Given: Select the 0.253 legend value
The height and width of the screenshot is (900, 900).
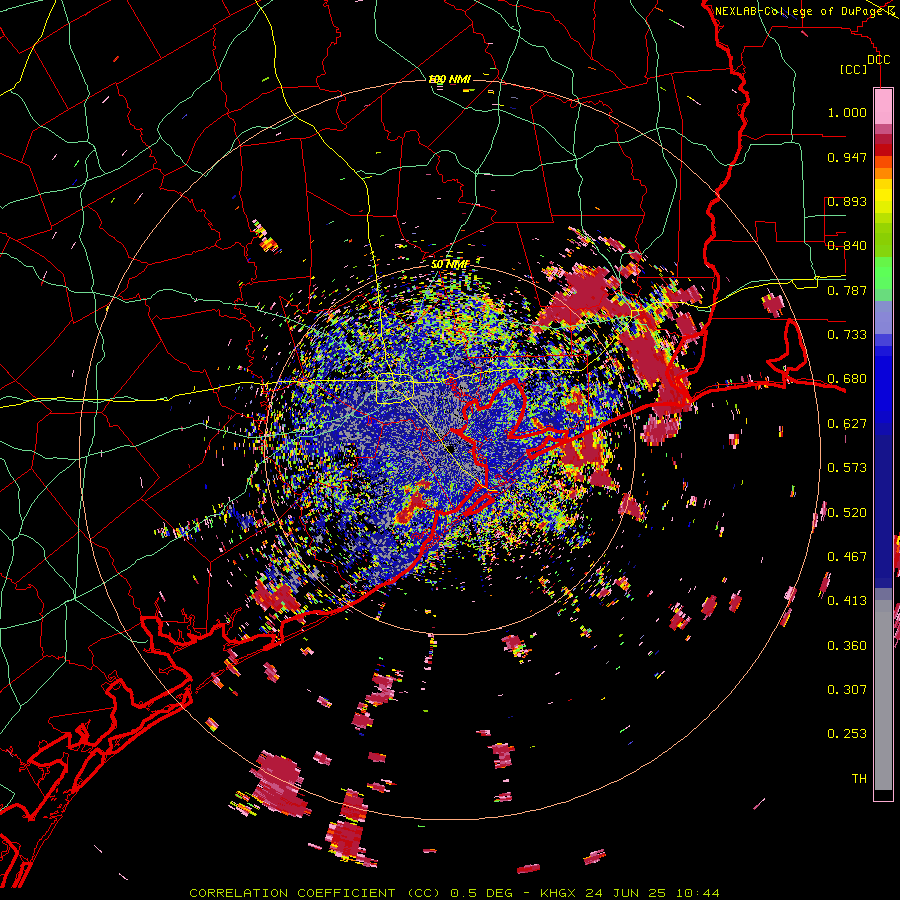Looking at the screenshot, I should [x=847, y=734].
